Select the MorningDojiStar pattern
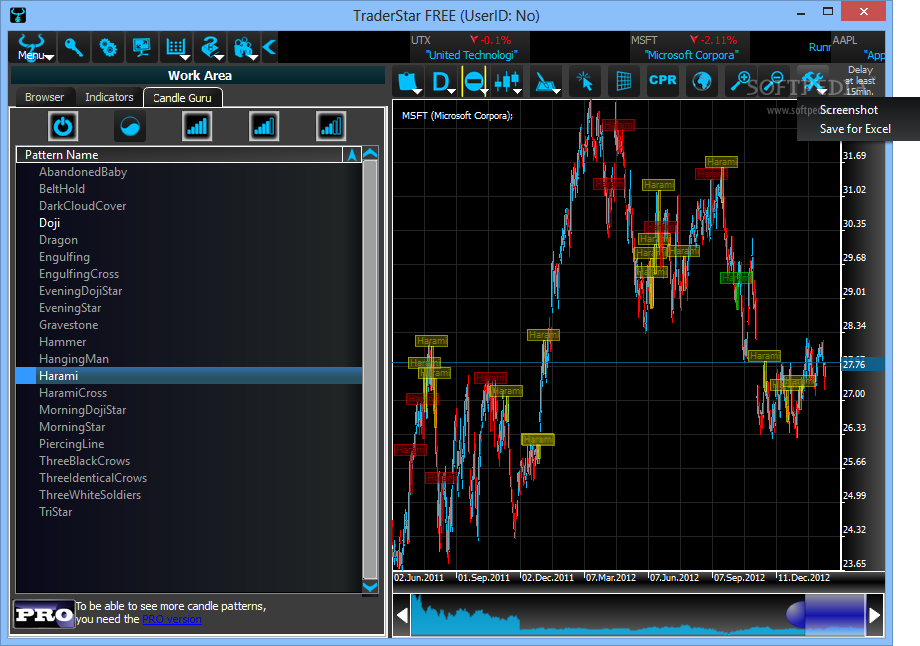Image resolution: width=920 pixels, height=646 pixels. [x=189, y=410]
